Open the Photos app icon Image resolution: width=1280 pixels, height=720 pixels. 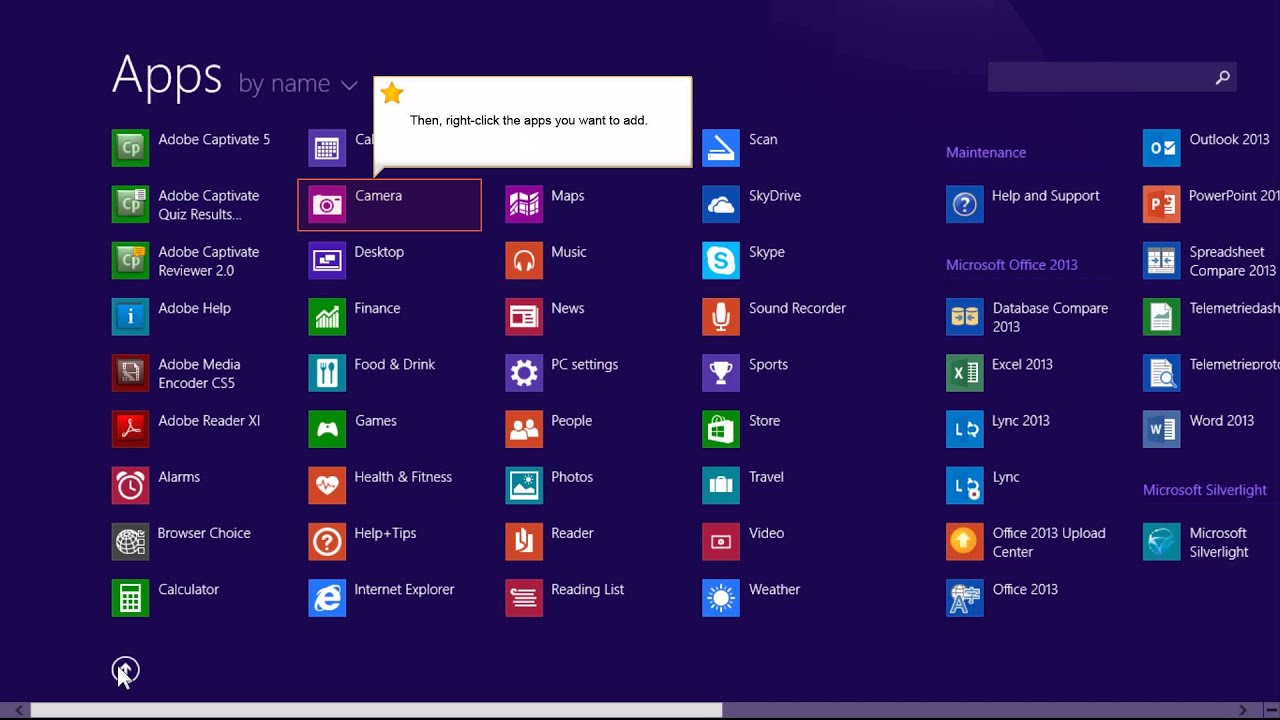click(524, 485)
